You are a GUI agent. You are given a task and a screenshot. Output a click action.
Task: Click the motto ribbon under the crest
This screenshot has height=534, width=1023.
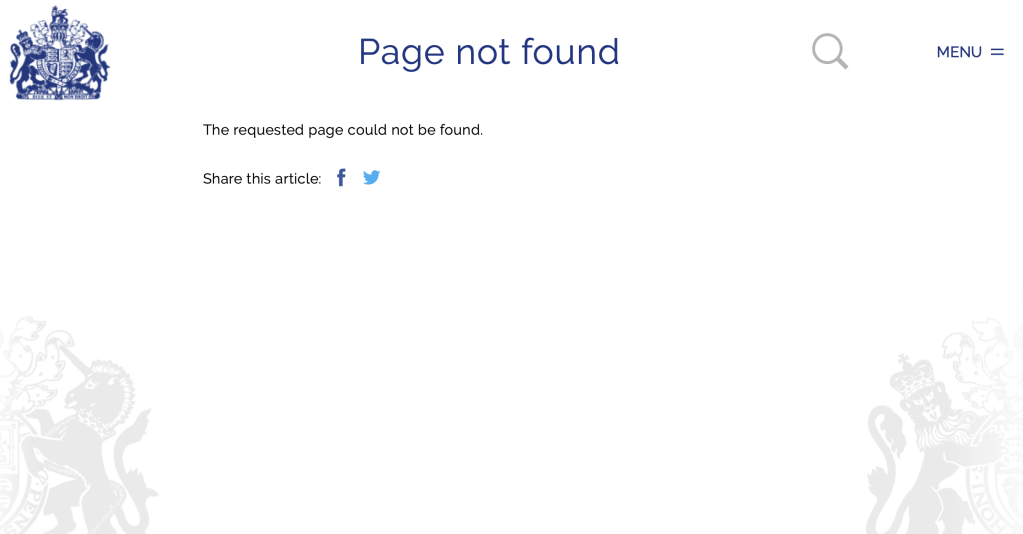tap(59, 95)
